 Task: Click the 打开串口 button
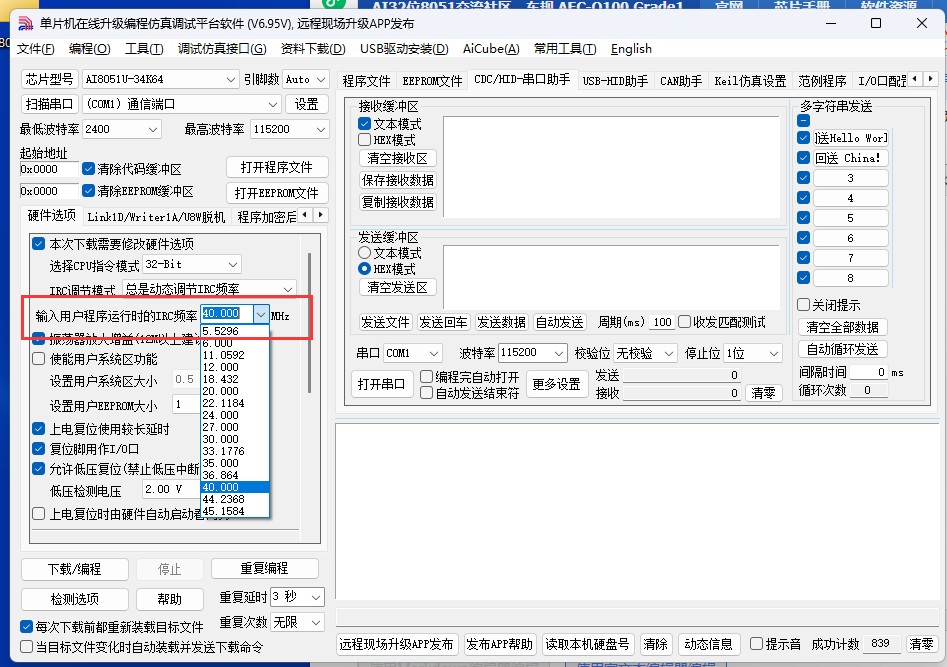[x=382, y=384]
